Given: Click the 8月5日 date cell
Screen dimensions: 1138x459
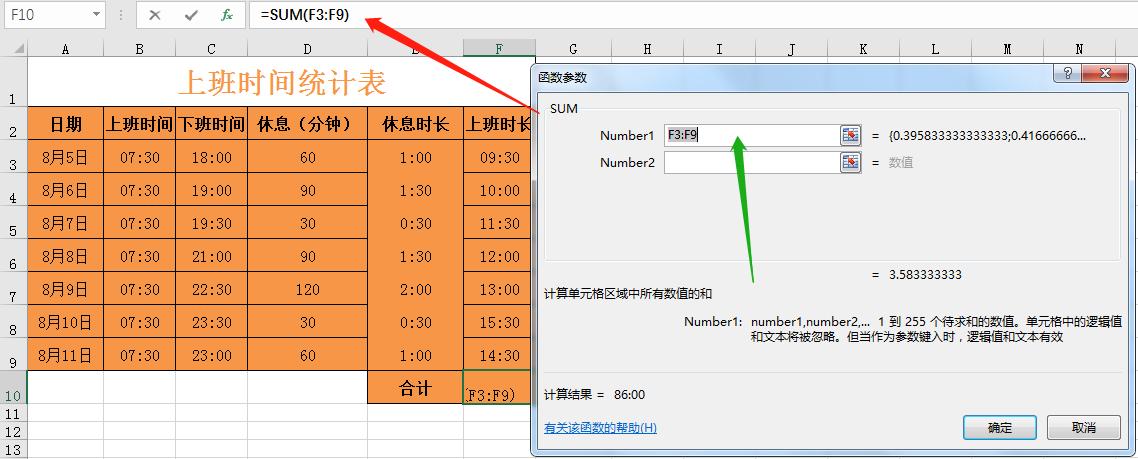Looking at the screenshot, I should (x=65, y=157).
